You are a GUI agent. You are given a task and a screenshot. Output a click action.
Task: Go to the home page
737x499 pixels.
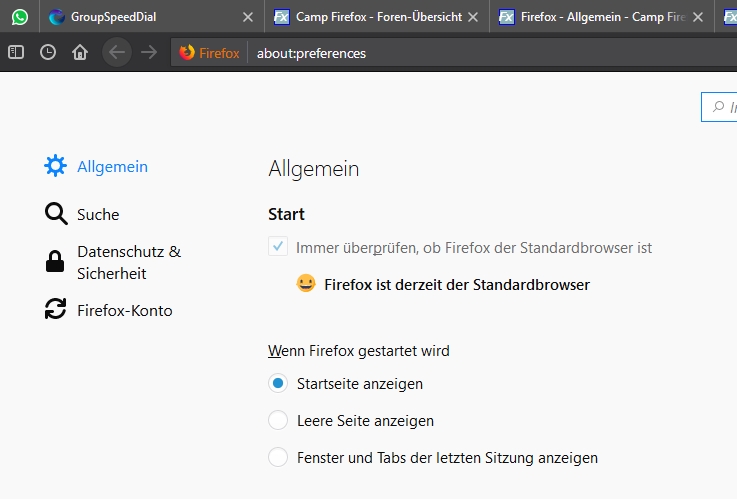[80, 53]
